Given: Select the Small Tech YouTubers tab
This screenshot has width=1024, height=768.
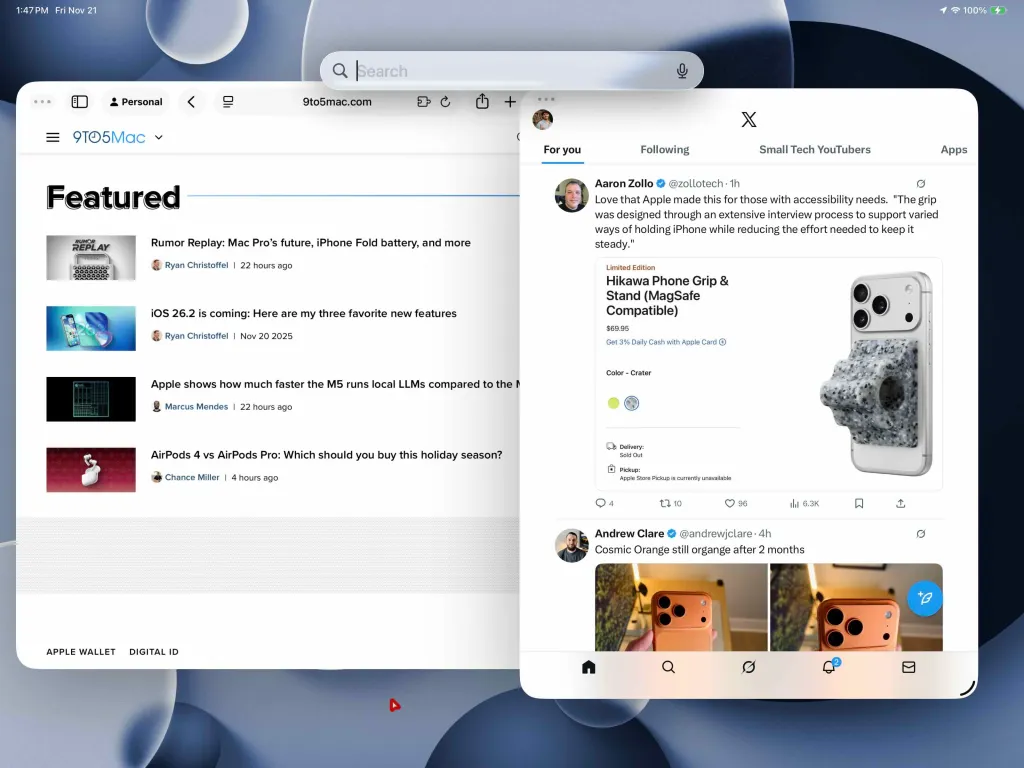Looking at the screenshot, I should coord(814,150).
